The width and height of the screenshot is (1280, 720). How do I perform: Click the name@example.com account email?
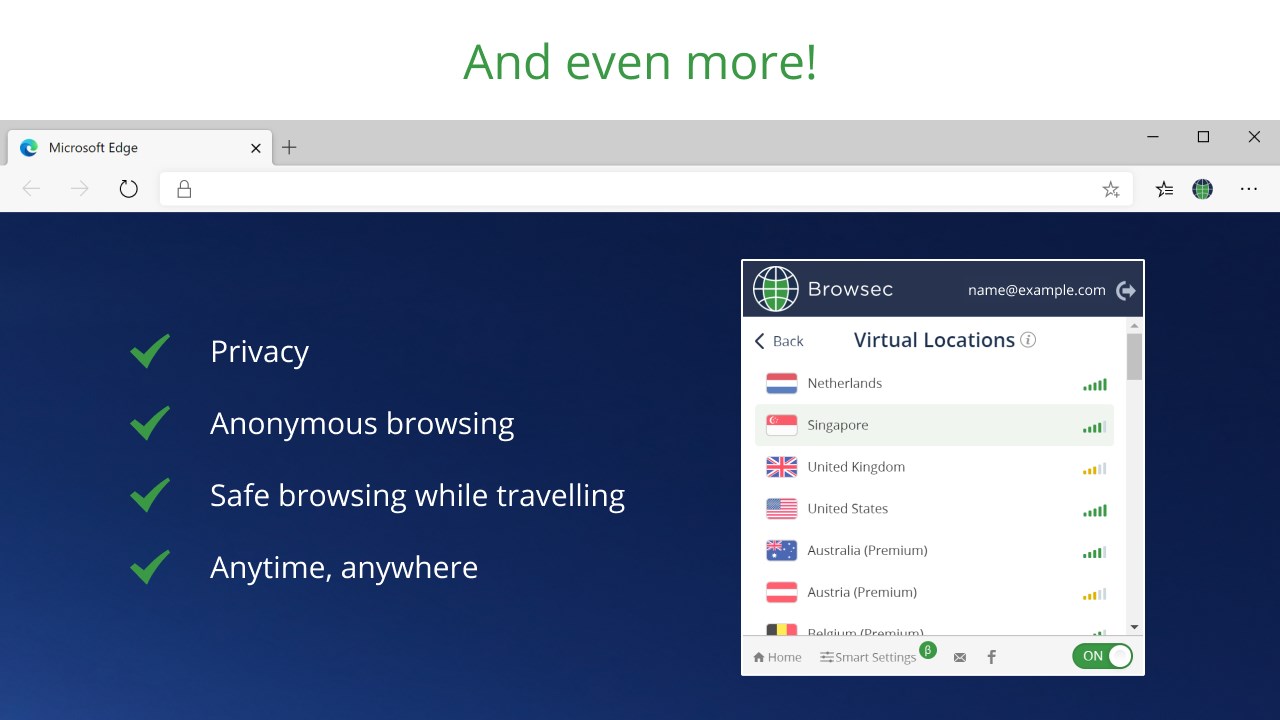tap(1037, 290)
